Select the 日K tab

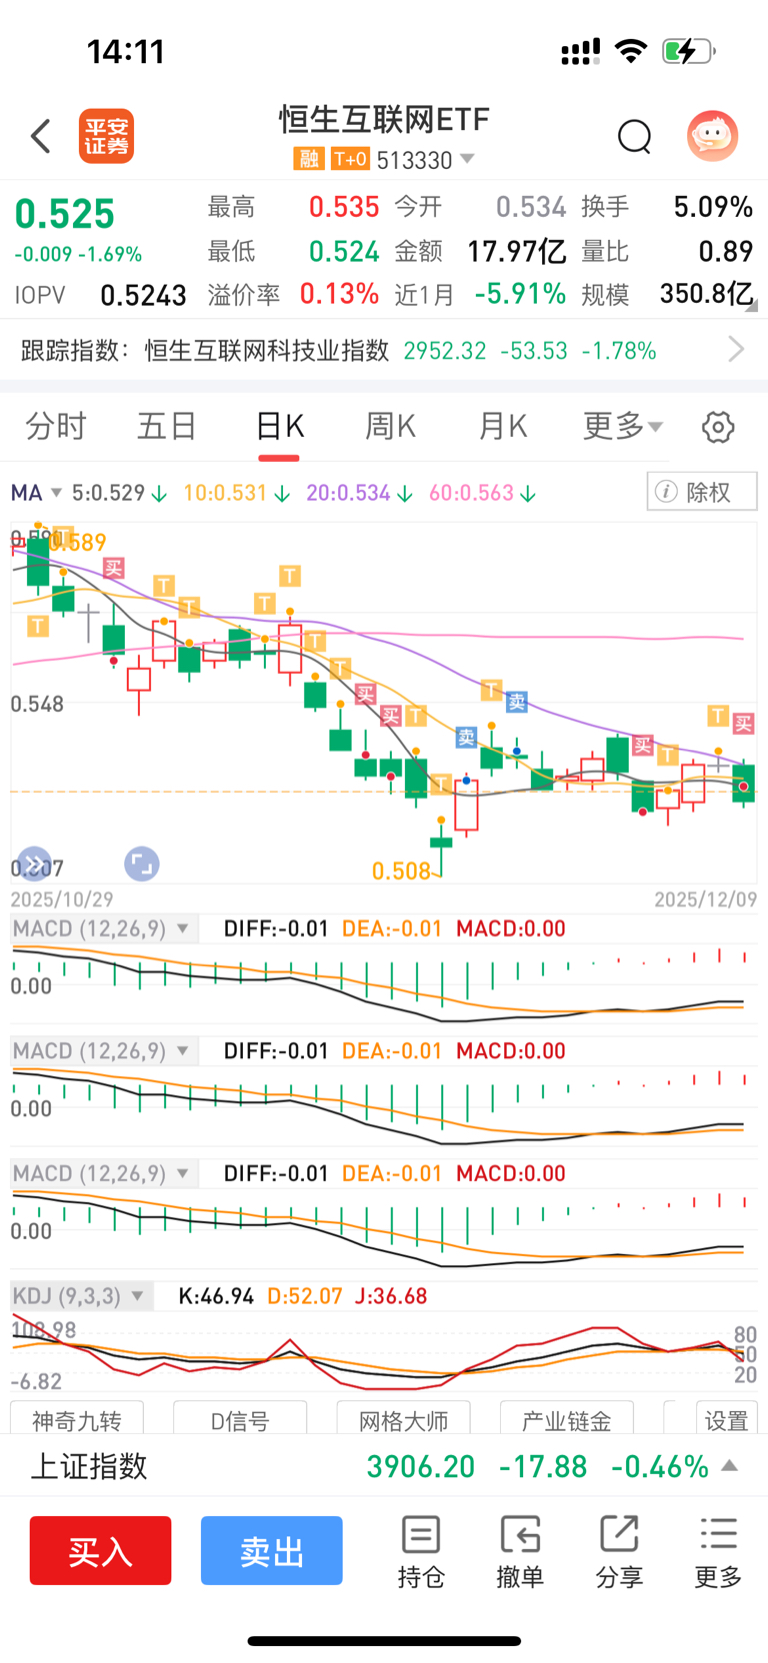pyautogui.click(x=279, y=427)
